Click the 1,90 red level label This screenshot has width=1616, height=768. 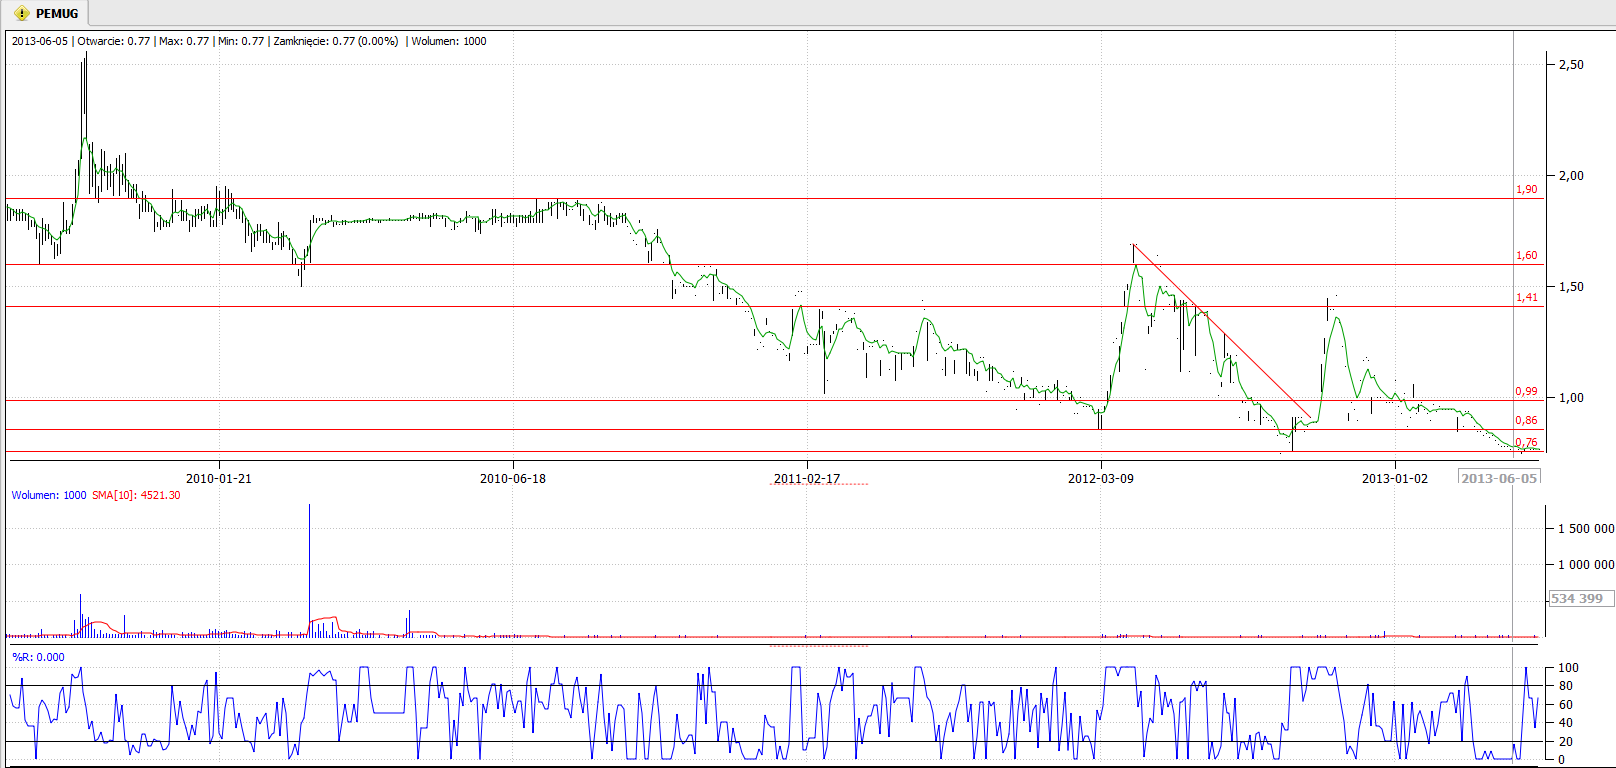coord(1526,189)
